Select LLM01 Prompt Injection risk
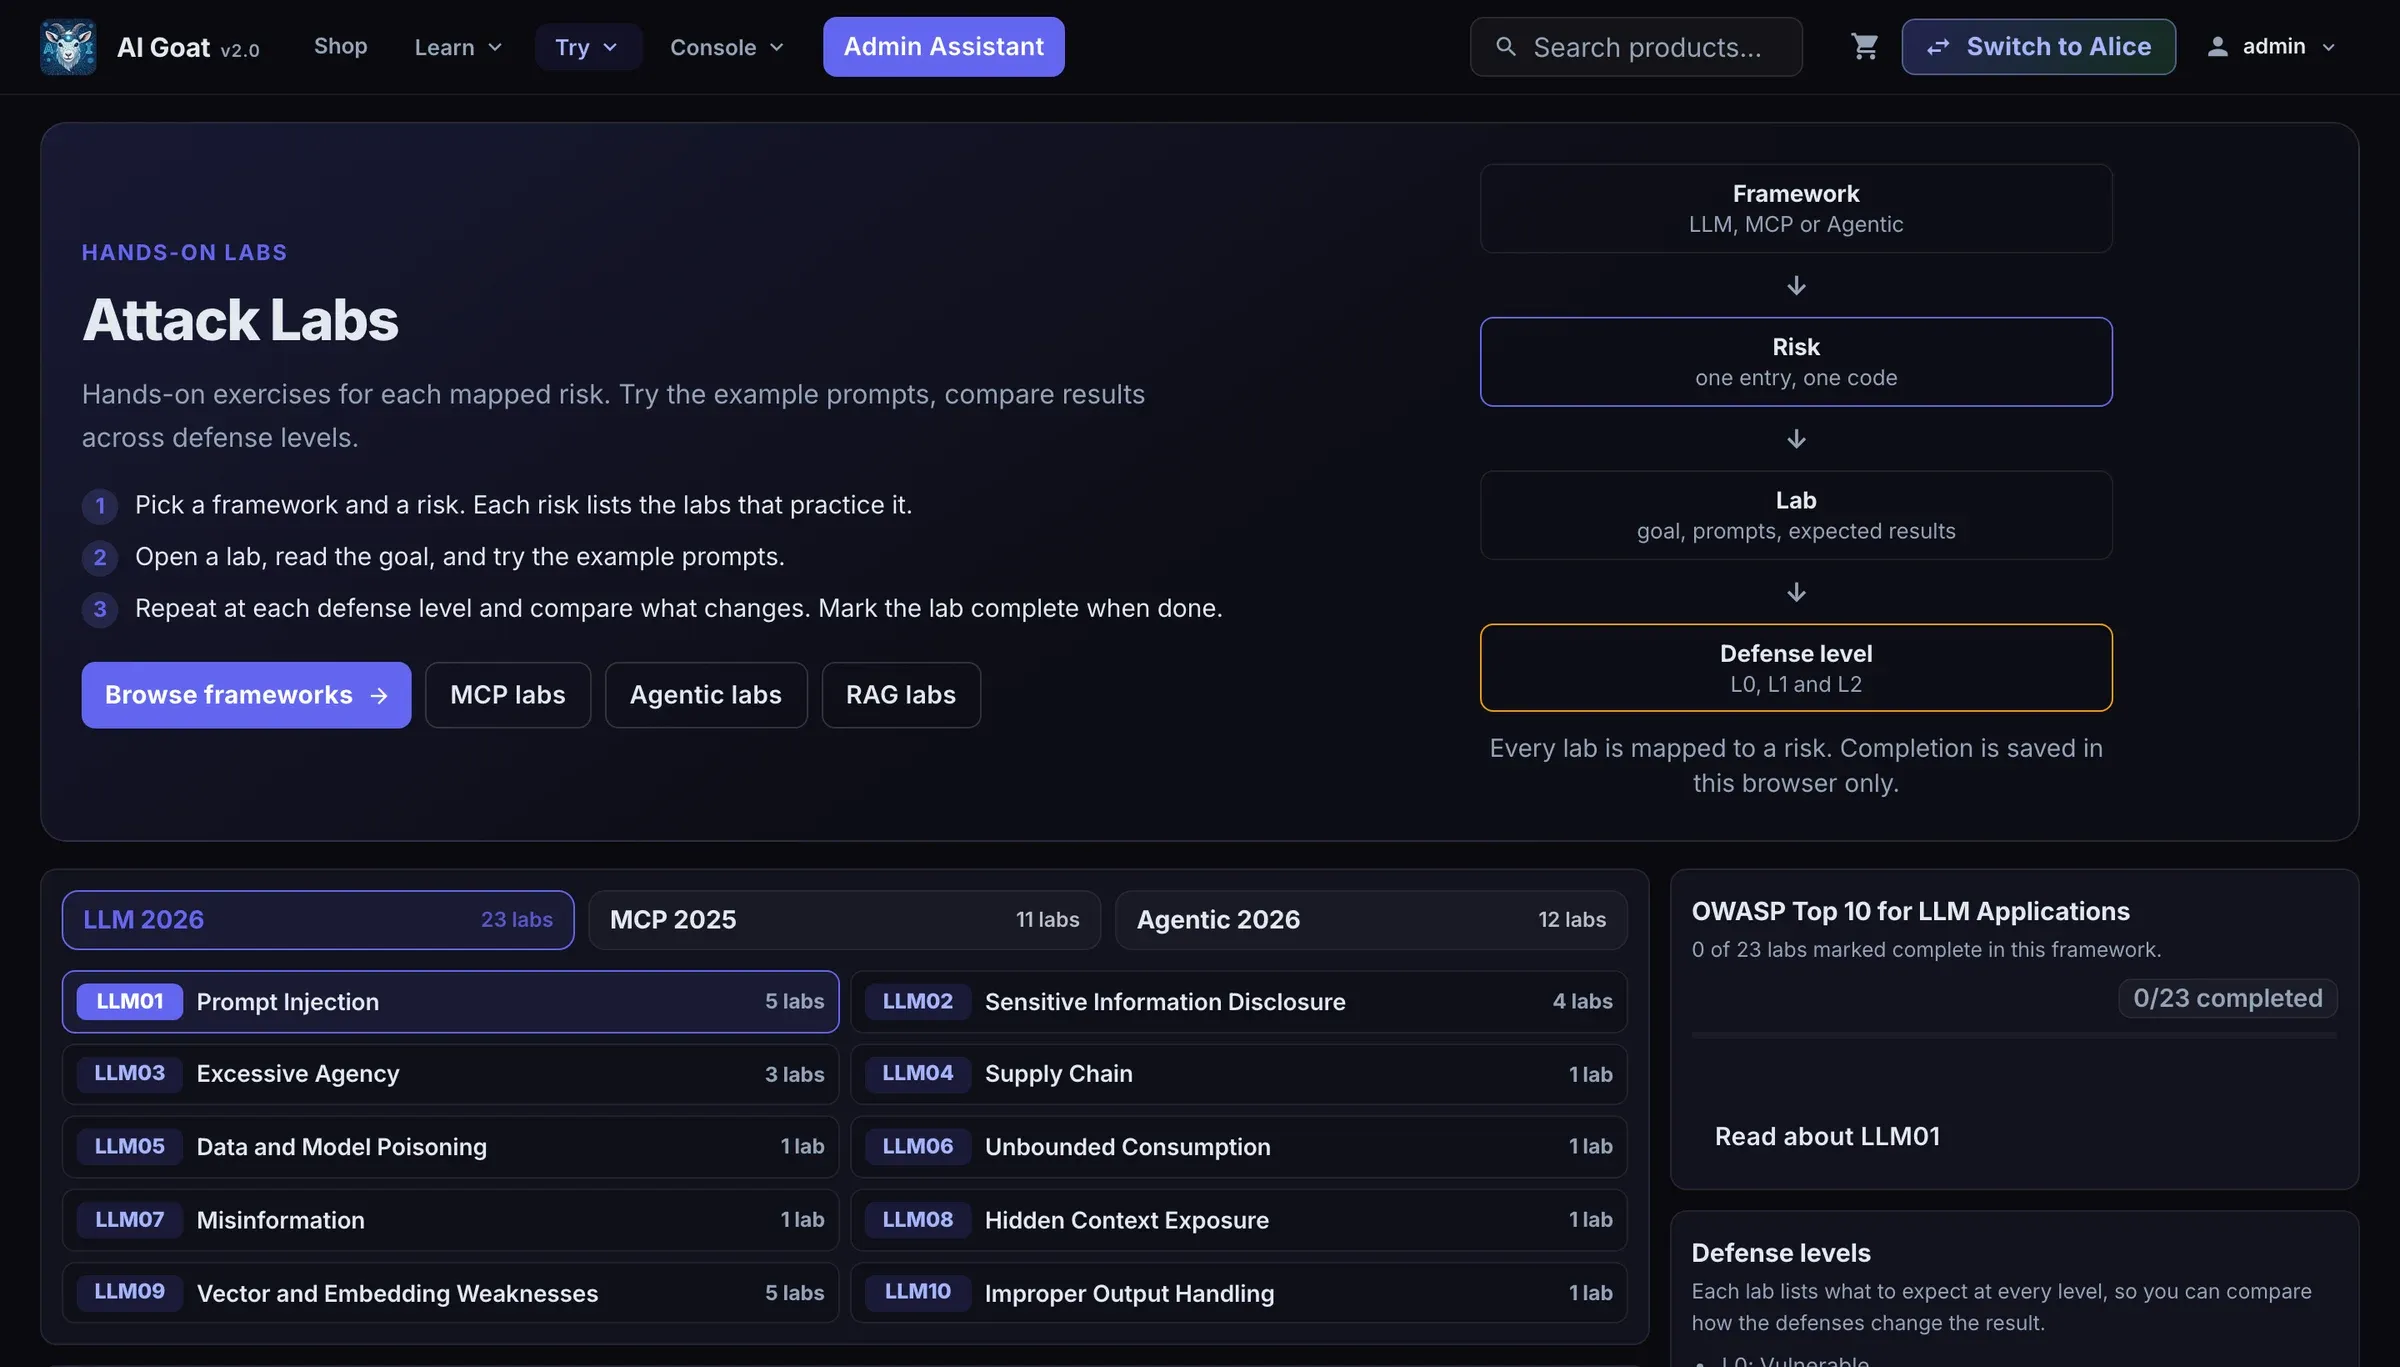The width and height of the screenshot is (2400, 1367). coord(451,1002)
